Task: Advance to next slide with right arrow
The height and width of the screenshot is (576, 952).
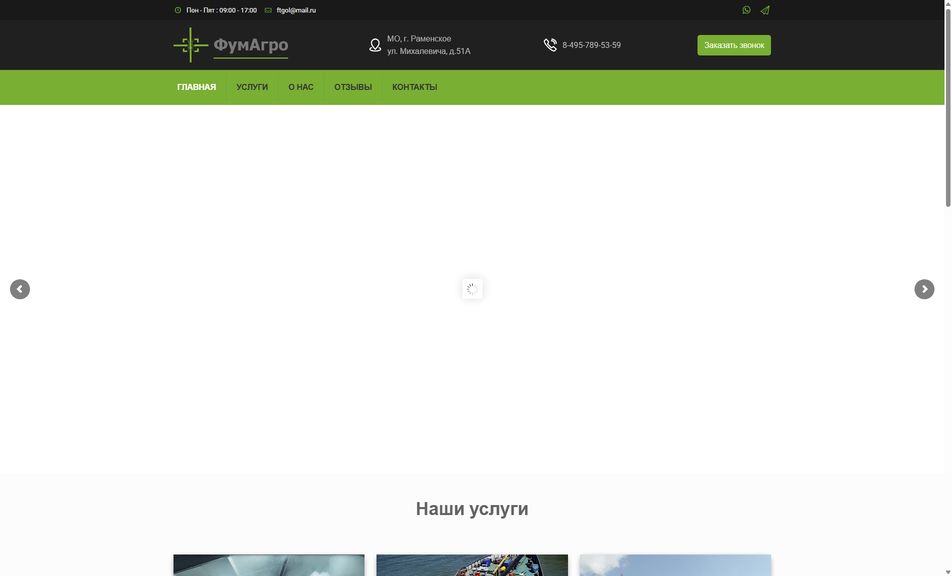Action: tap(924, 289)
